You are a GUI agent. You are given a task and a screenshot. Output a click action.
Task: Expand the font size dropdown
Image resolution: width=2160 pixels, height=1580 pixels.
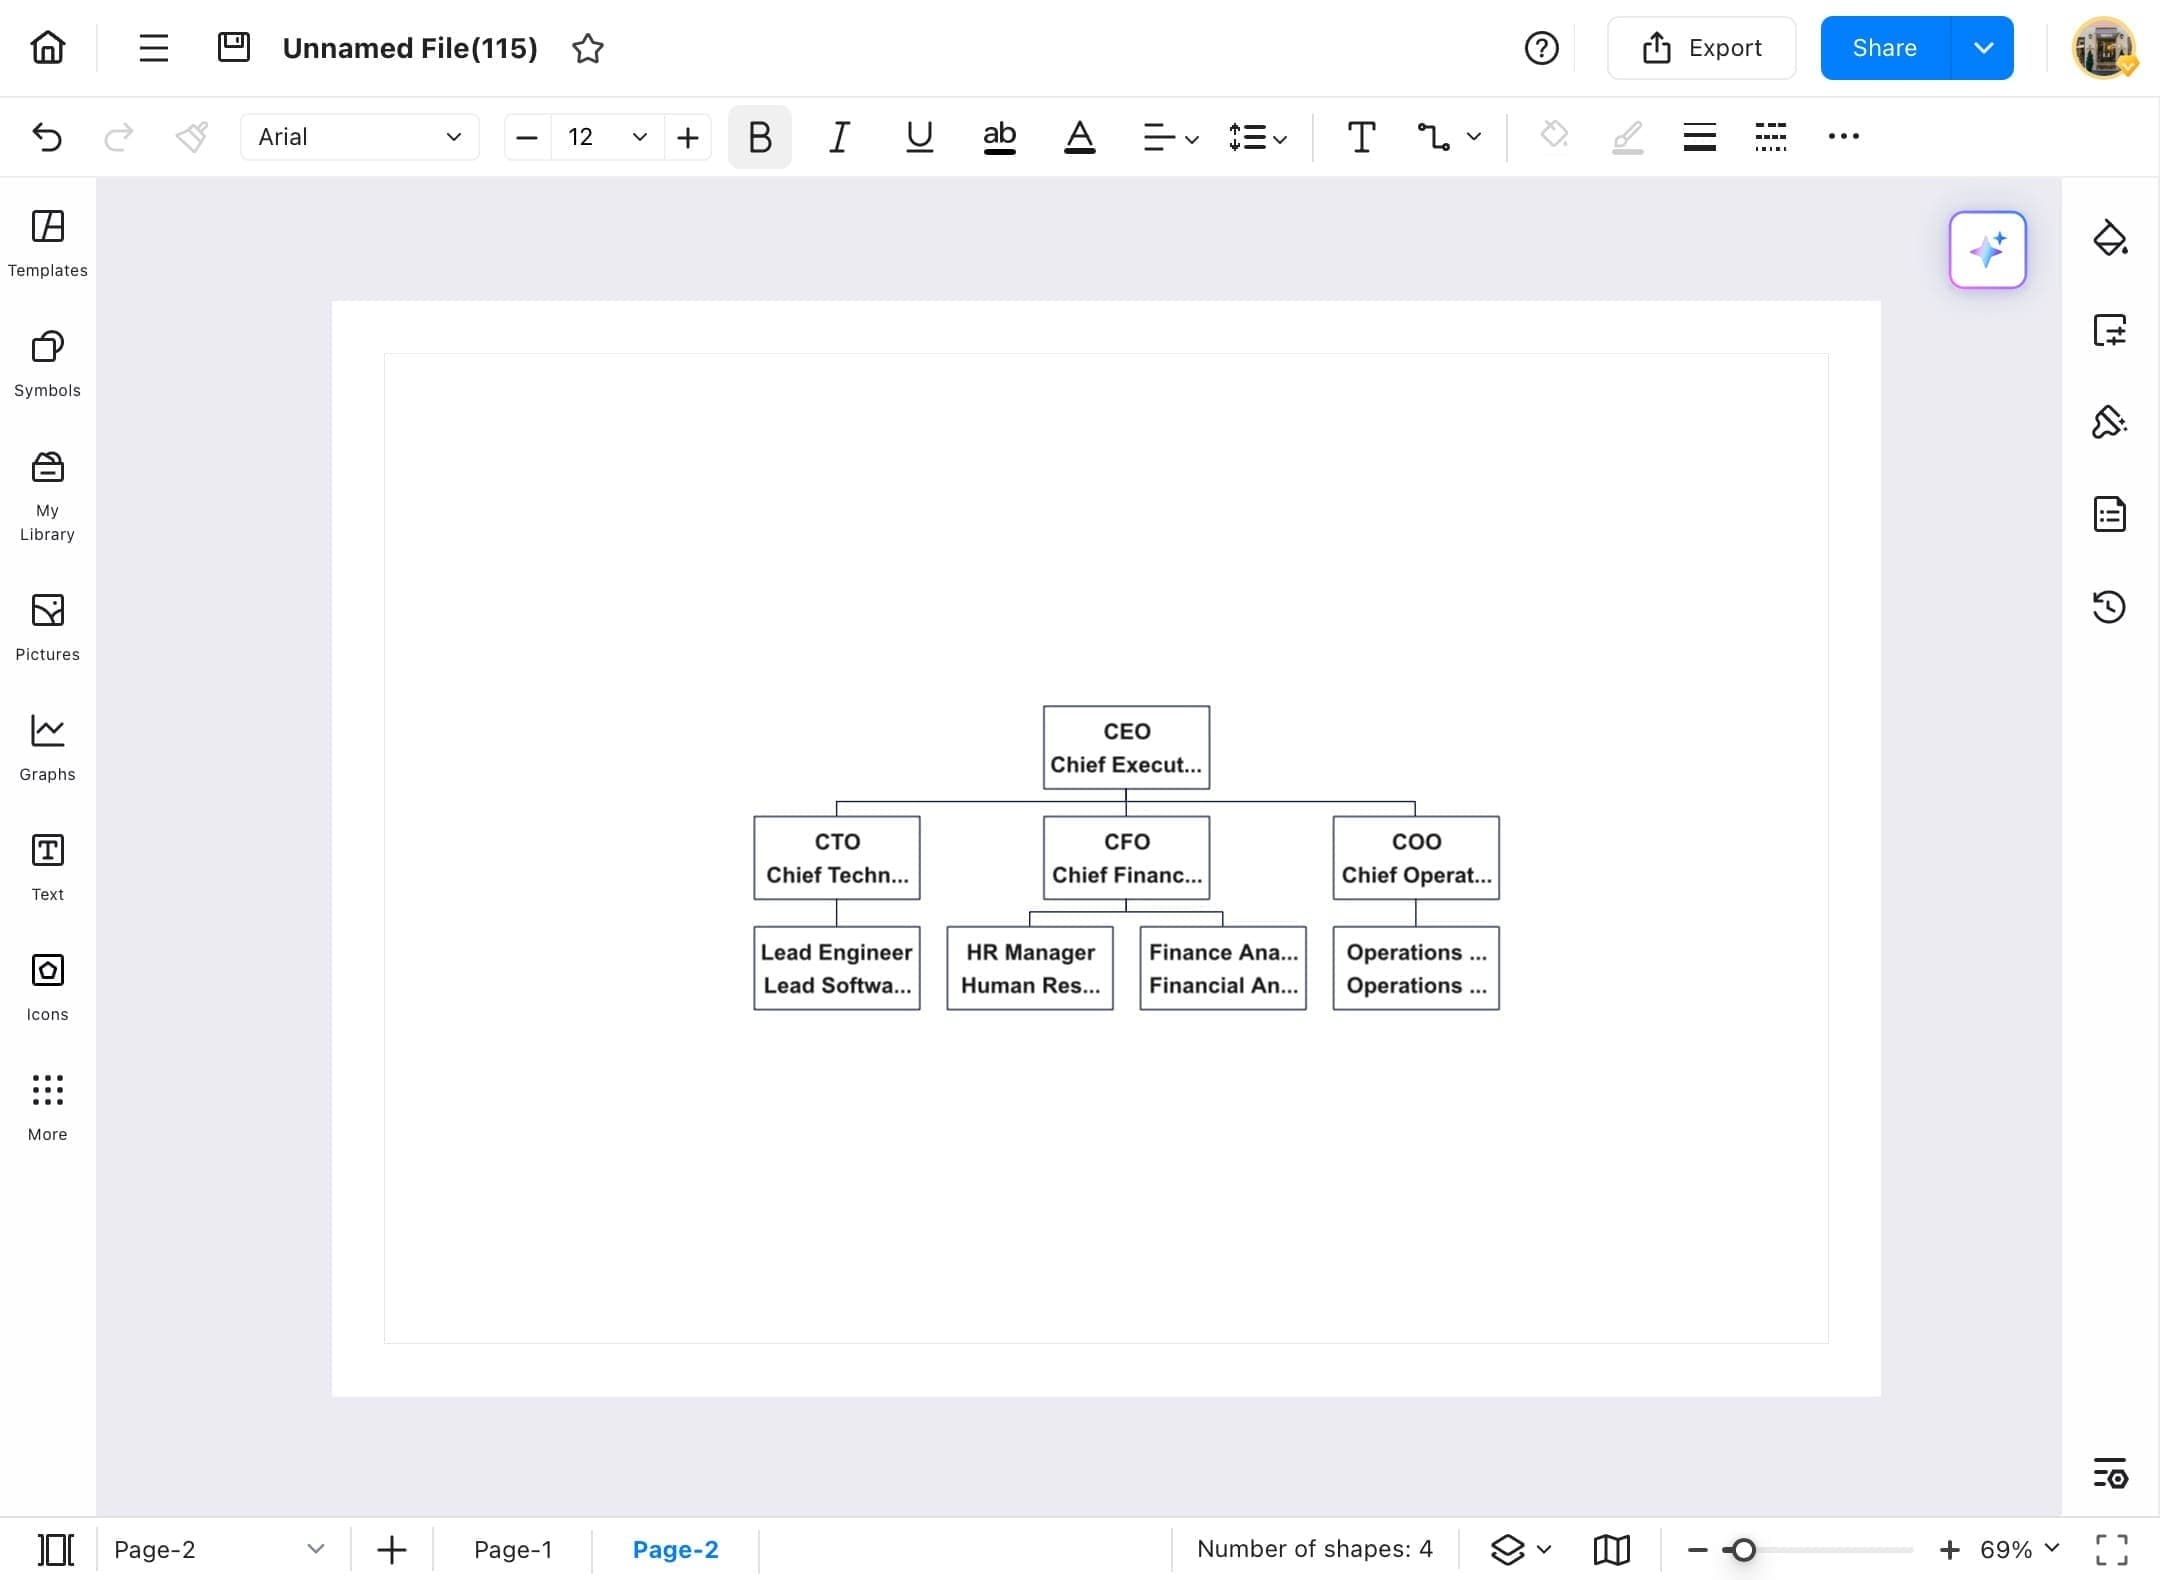point(638,137)
